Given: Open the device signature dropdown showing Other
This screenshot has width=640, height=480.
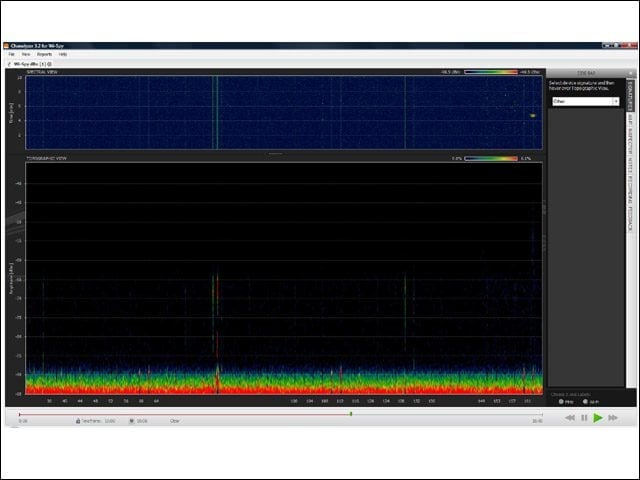Looking at the screenshot, I should pos(586,101).
